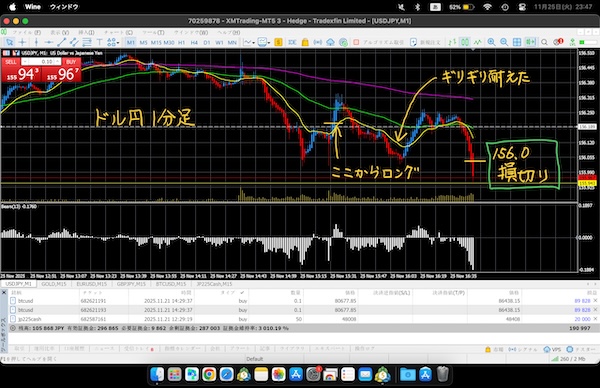600x388 pixels.
Task: Click the algo trading toggle button
Action: tap(378, 42)
